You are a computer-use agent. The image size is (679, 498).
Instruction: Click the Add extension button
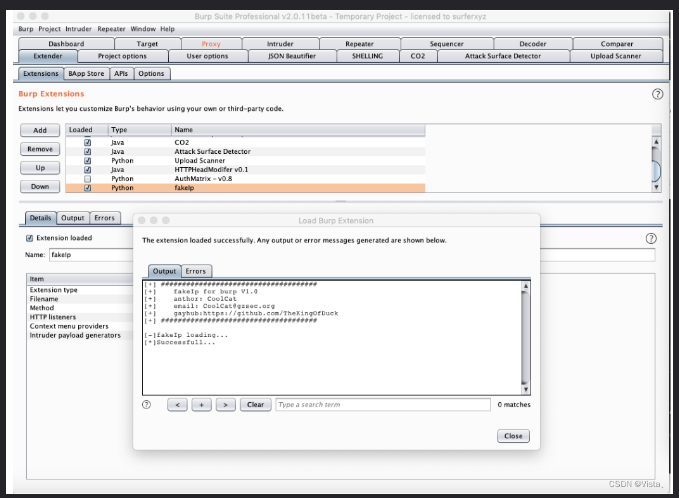(x=40, y=130)
